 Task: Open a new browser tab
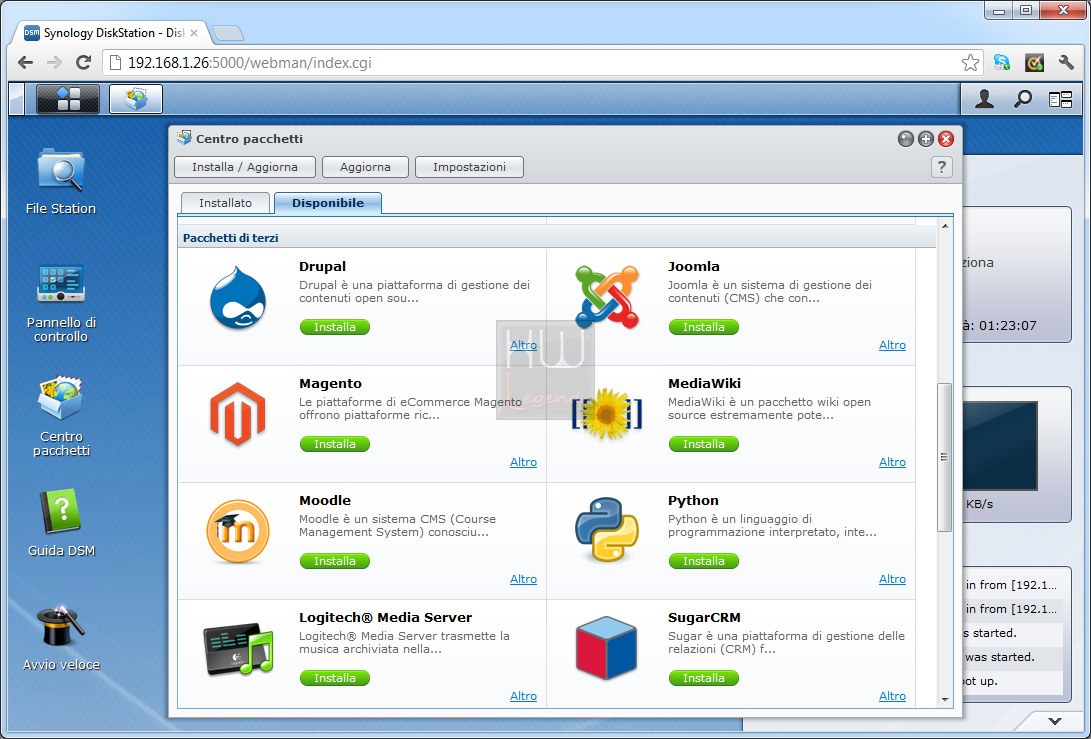point(228,33)
